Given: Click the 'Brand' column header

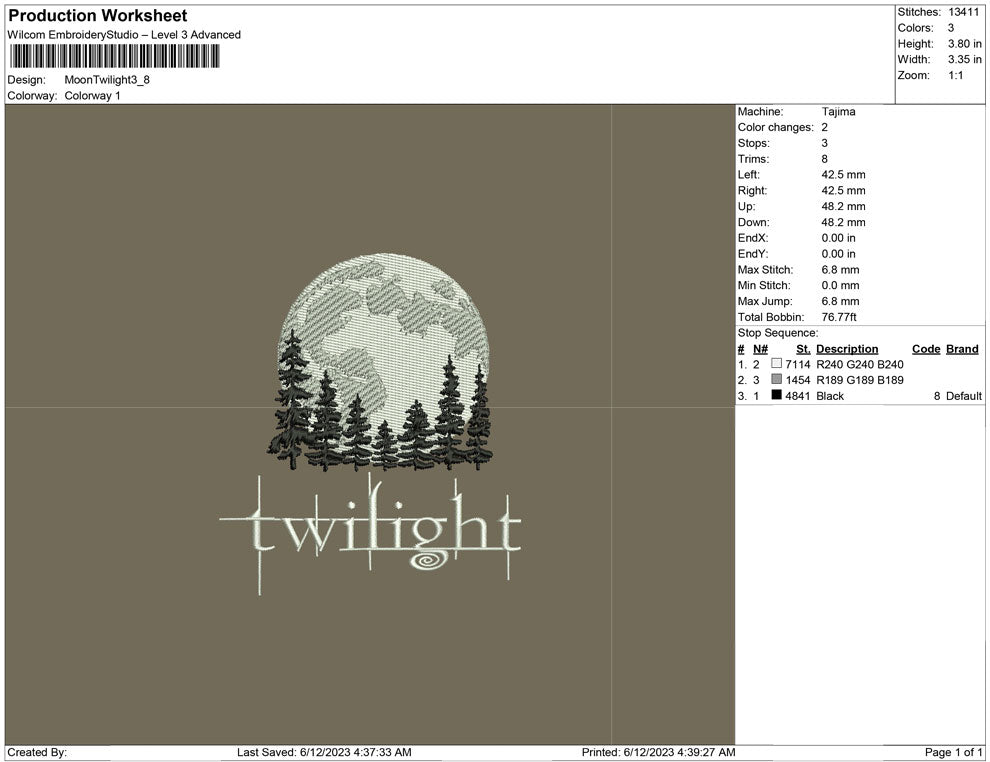Looking at the screenshot, I should pos(962,348).
